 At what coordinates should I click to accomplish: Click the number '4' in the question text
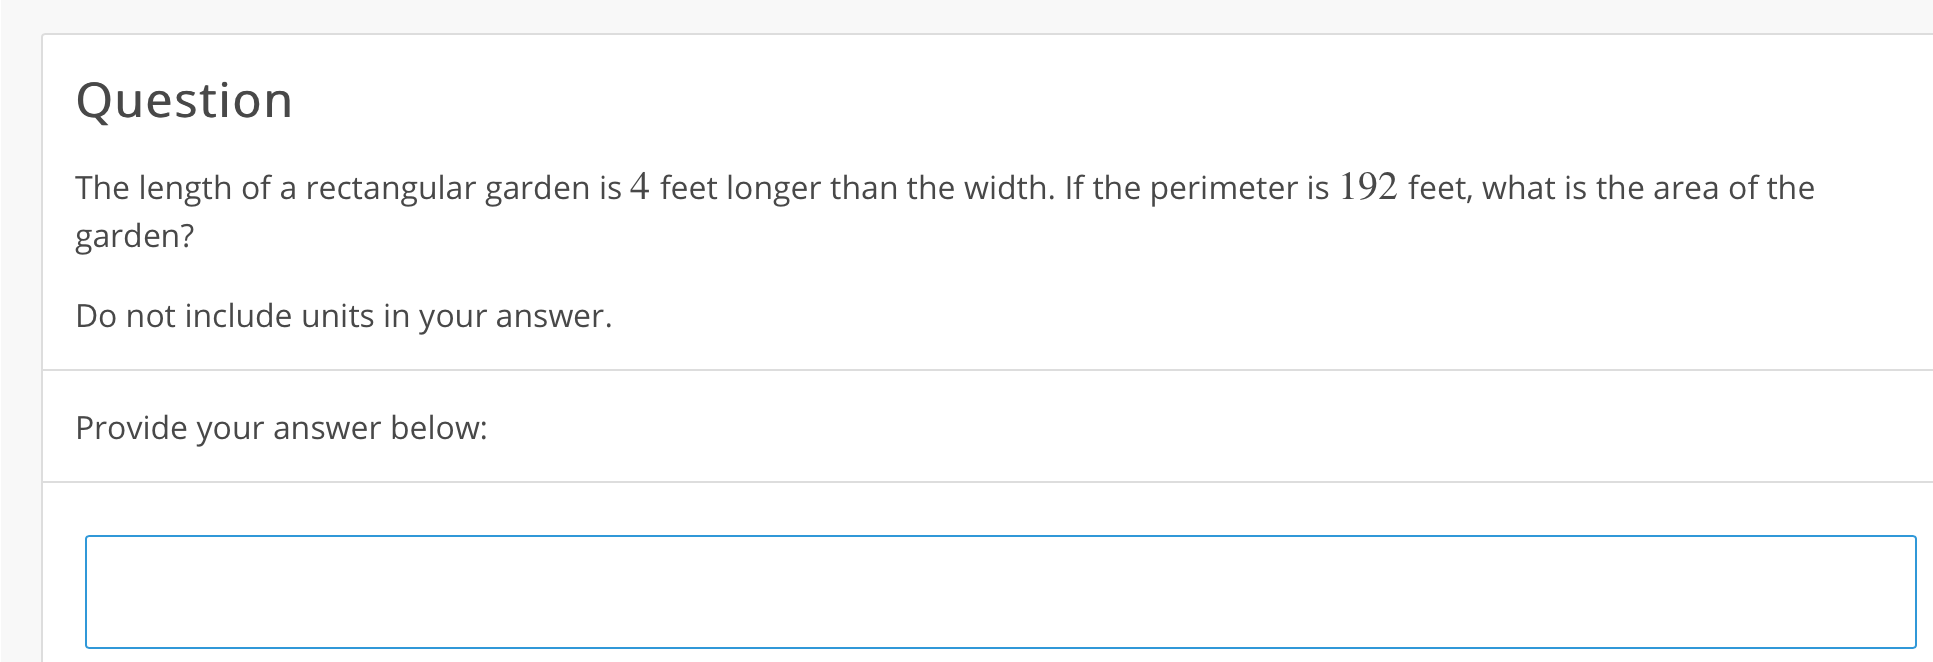tap(639, 185)
